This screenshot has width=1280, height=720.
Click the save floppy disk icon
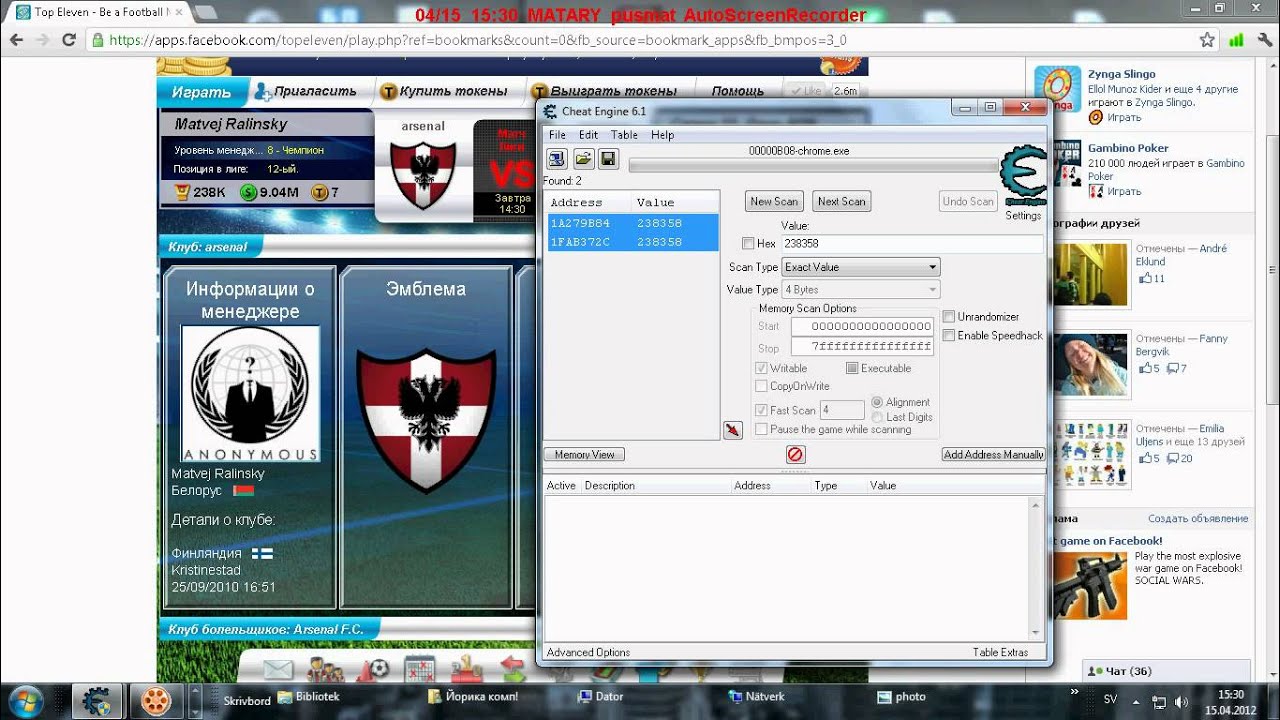coord(608,159)
